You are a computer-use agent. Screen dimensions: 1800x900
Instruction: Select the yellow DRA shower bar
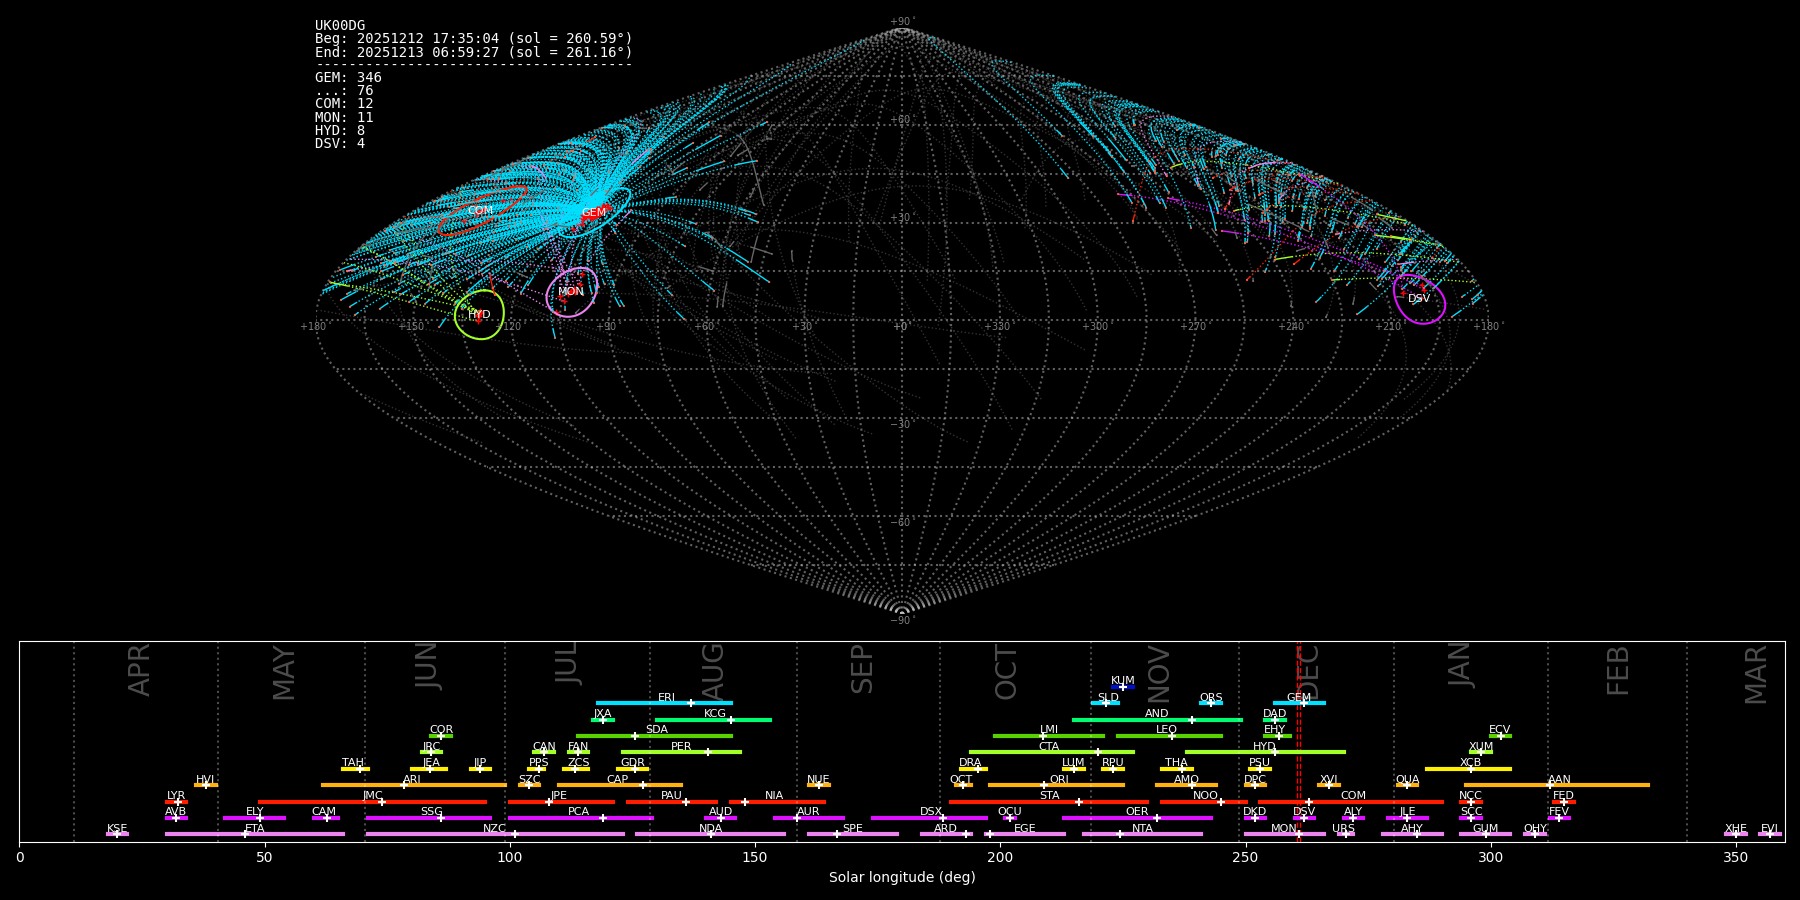(x=973, y=769)
